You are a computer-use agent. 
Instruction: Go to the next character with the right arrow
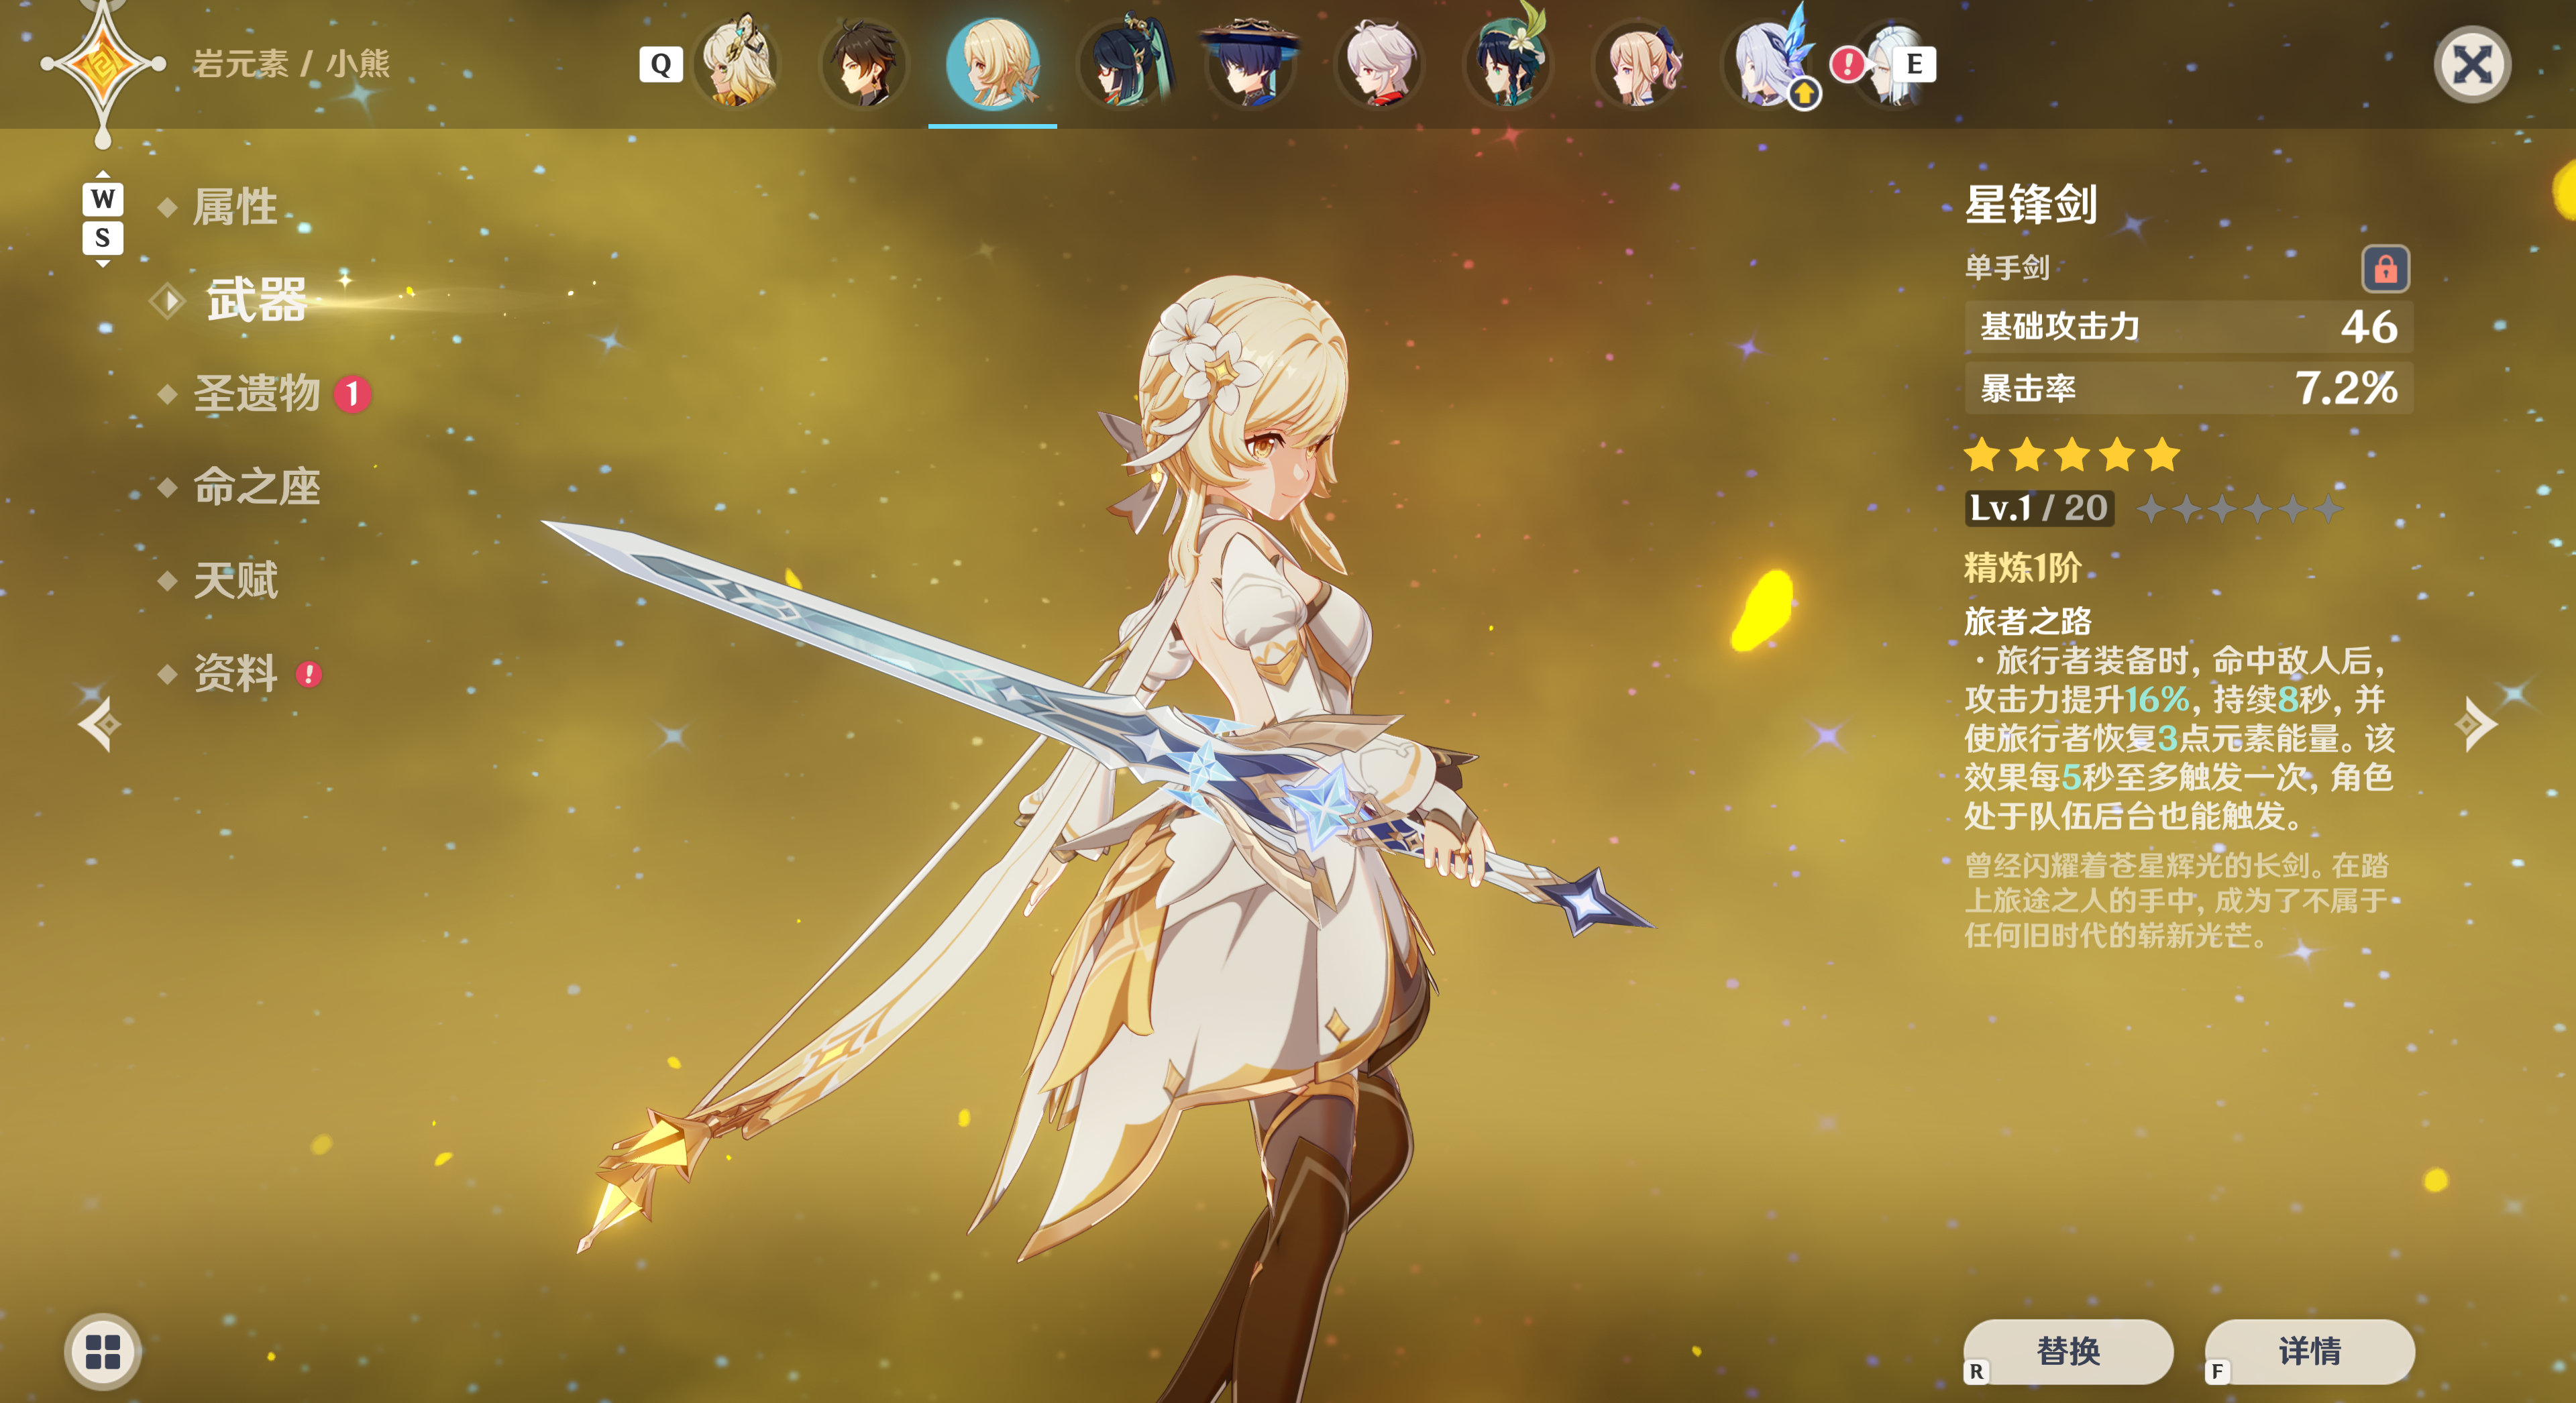click(2476, 723)
